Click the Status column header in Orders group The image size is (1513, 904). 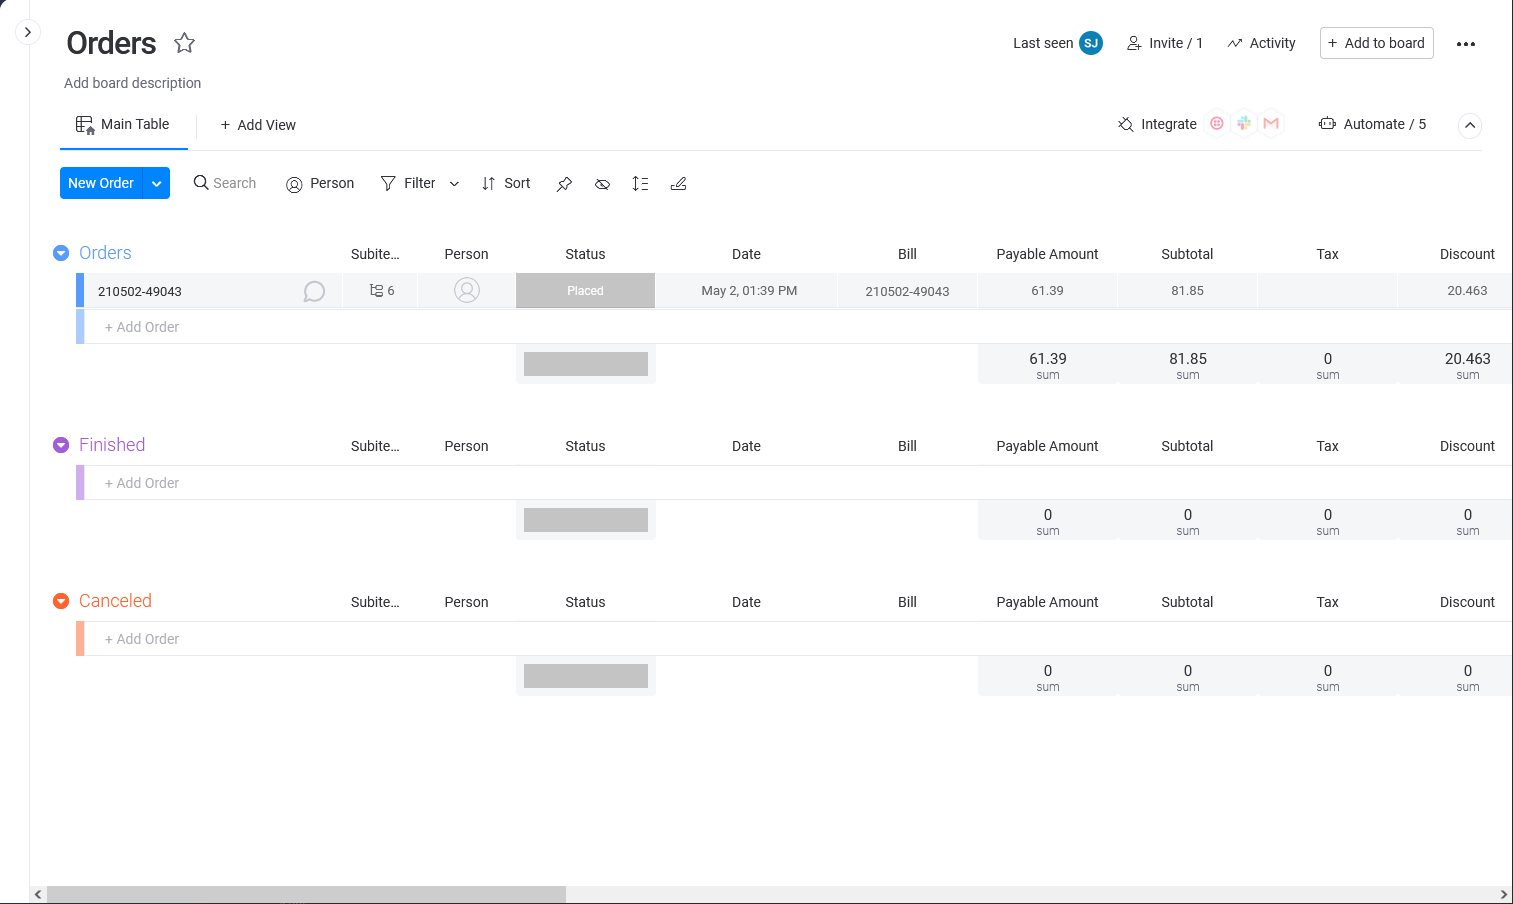point(585,254)
